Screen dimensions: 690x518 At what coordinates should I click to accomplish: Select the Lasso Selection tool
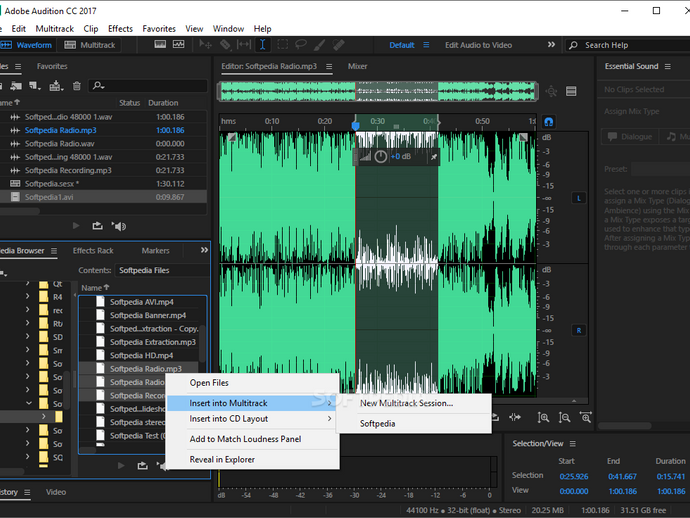tap(302, 45)
